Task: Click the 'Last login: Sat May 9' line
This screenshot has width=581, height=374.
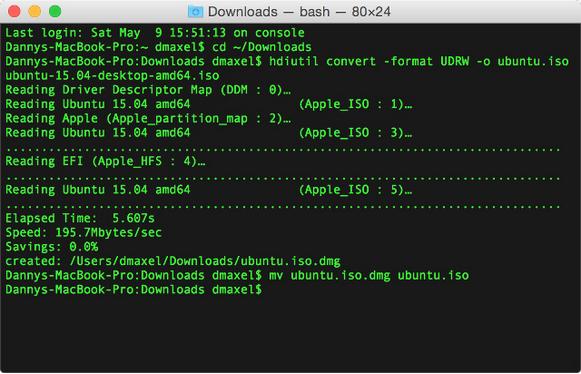Action: pos(155,33)
